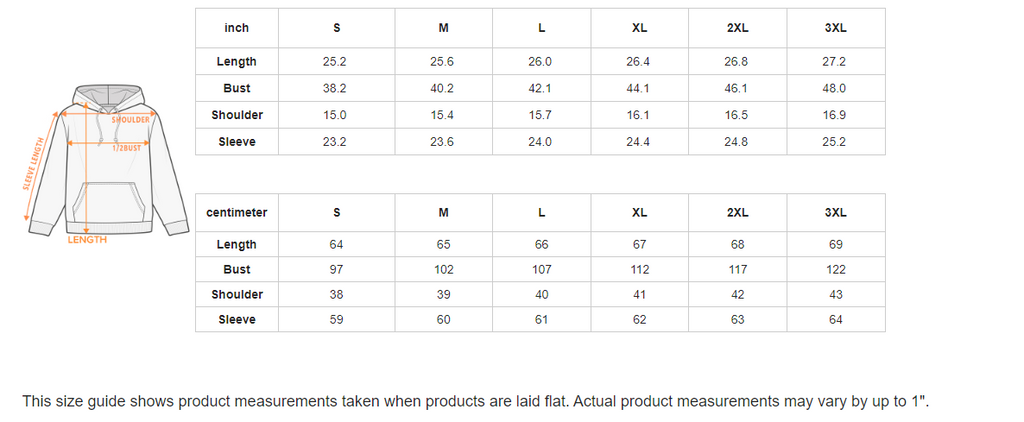Click the Shoulder row label in the centimeter table
The width and height of the screenshot is (1024, 422).
pos(237,295)
